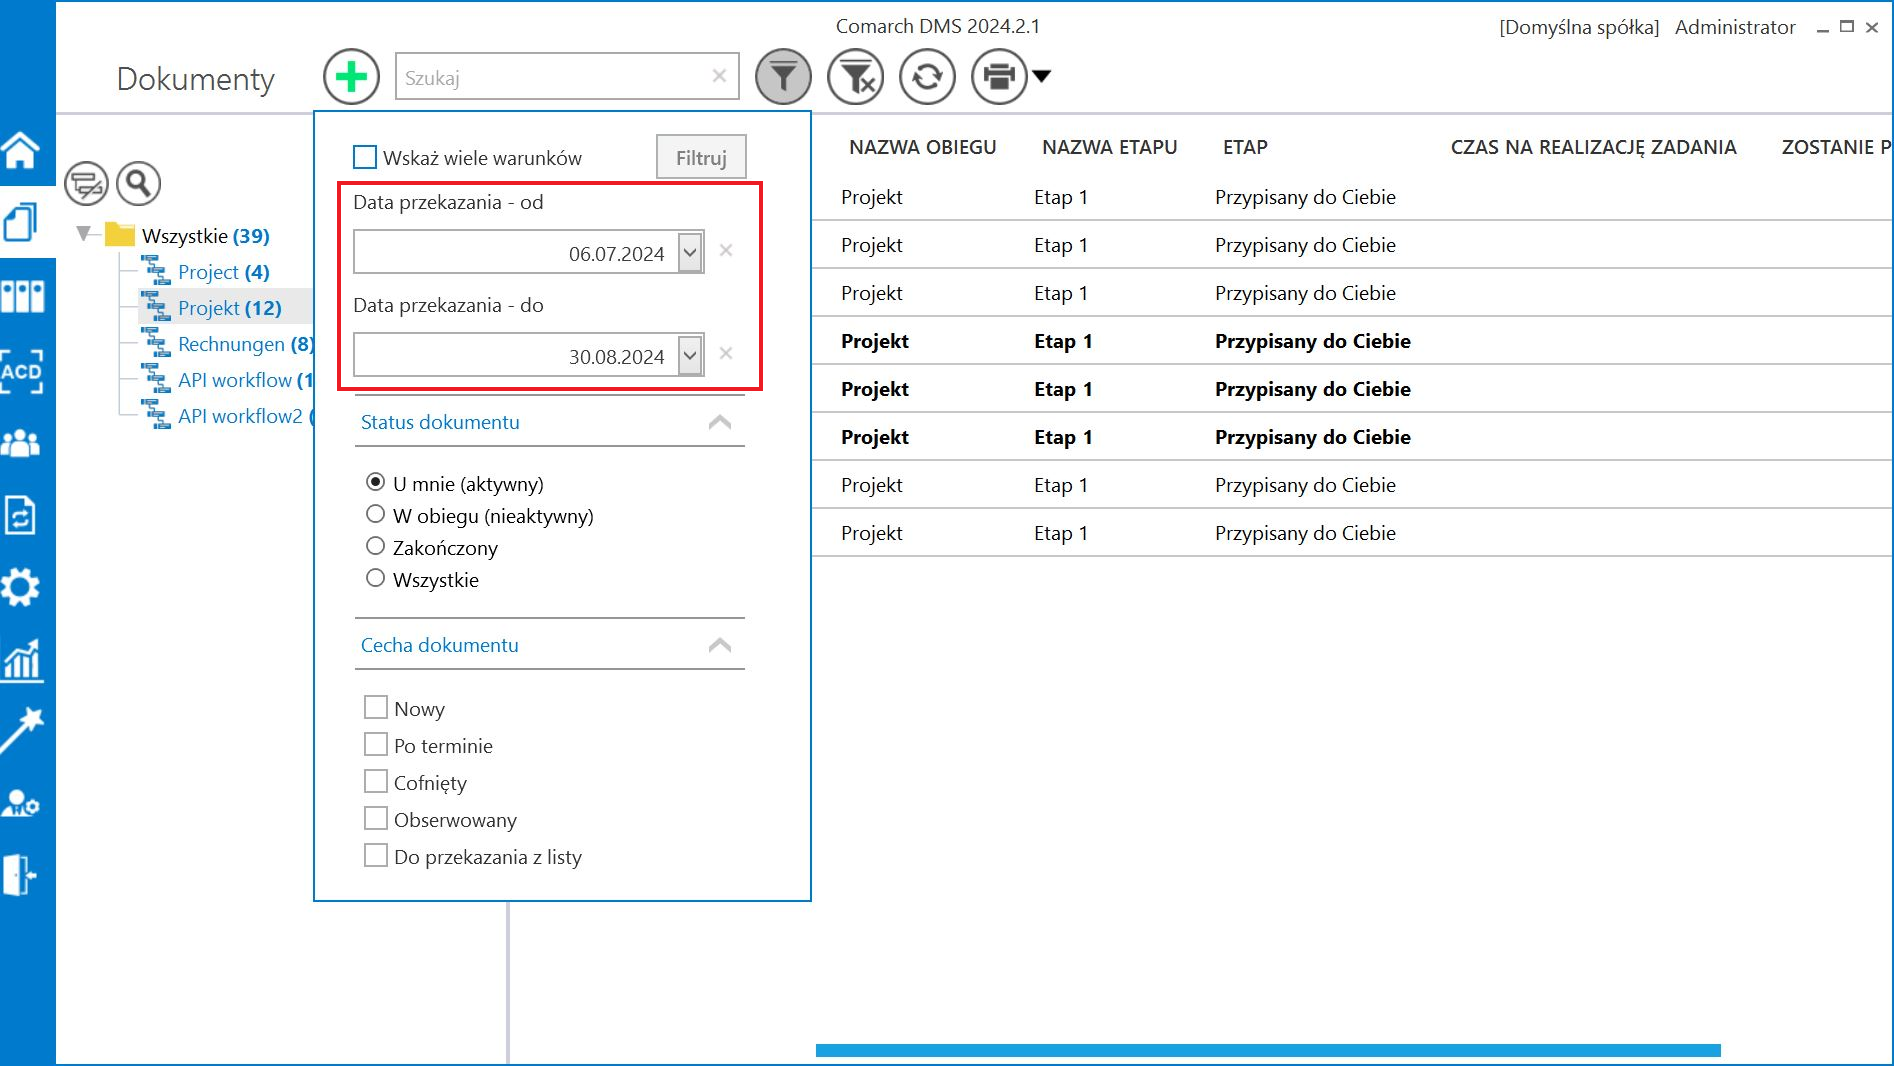Image resolution: width=1894 pixels, height=1066 pixels.
Task: Open document sync sidebar icon
Action: [21, 516]
